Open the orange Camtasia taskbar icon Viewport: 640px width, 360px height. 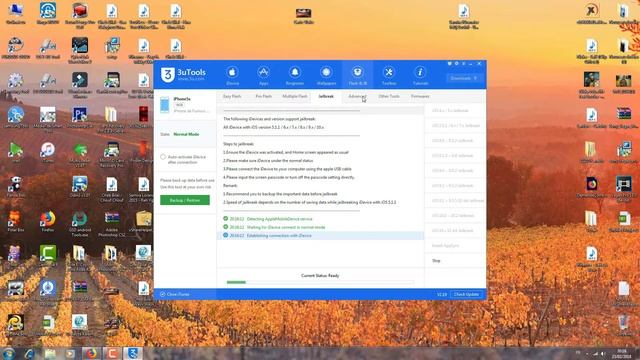112,353
